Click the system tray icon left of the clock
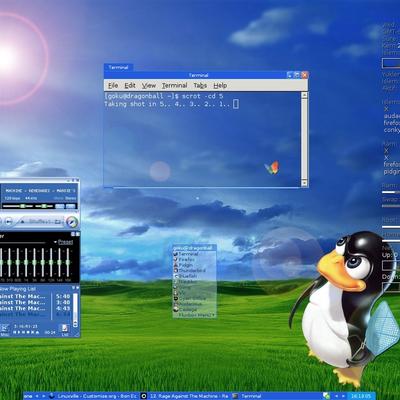This screenshot has height=400, width=400. (x=326, y=396)
